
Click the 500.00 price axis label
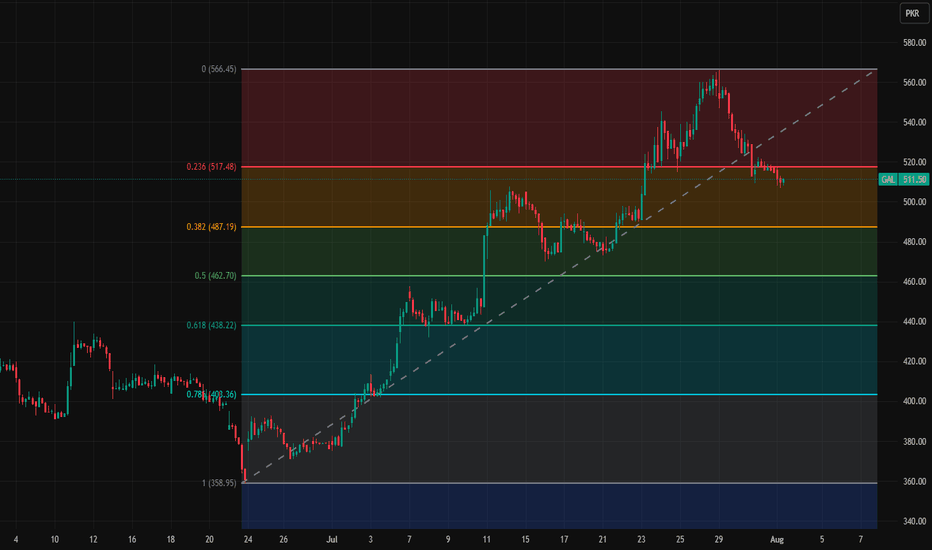[x=914, y=202]
